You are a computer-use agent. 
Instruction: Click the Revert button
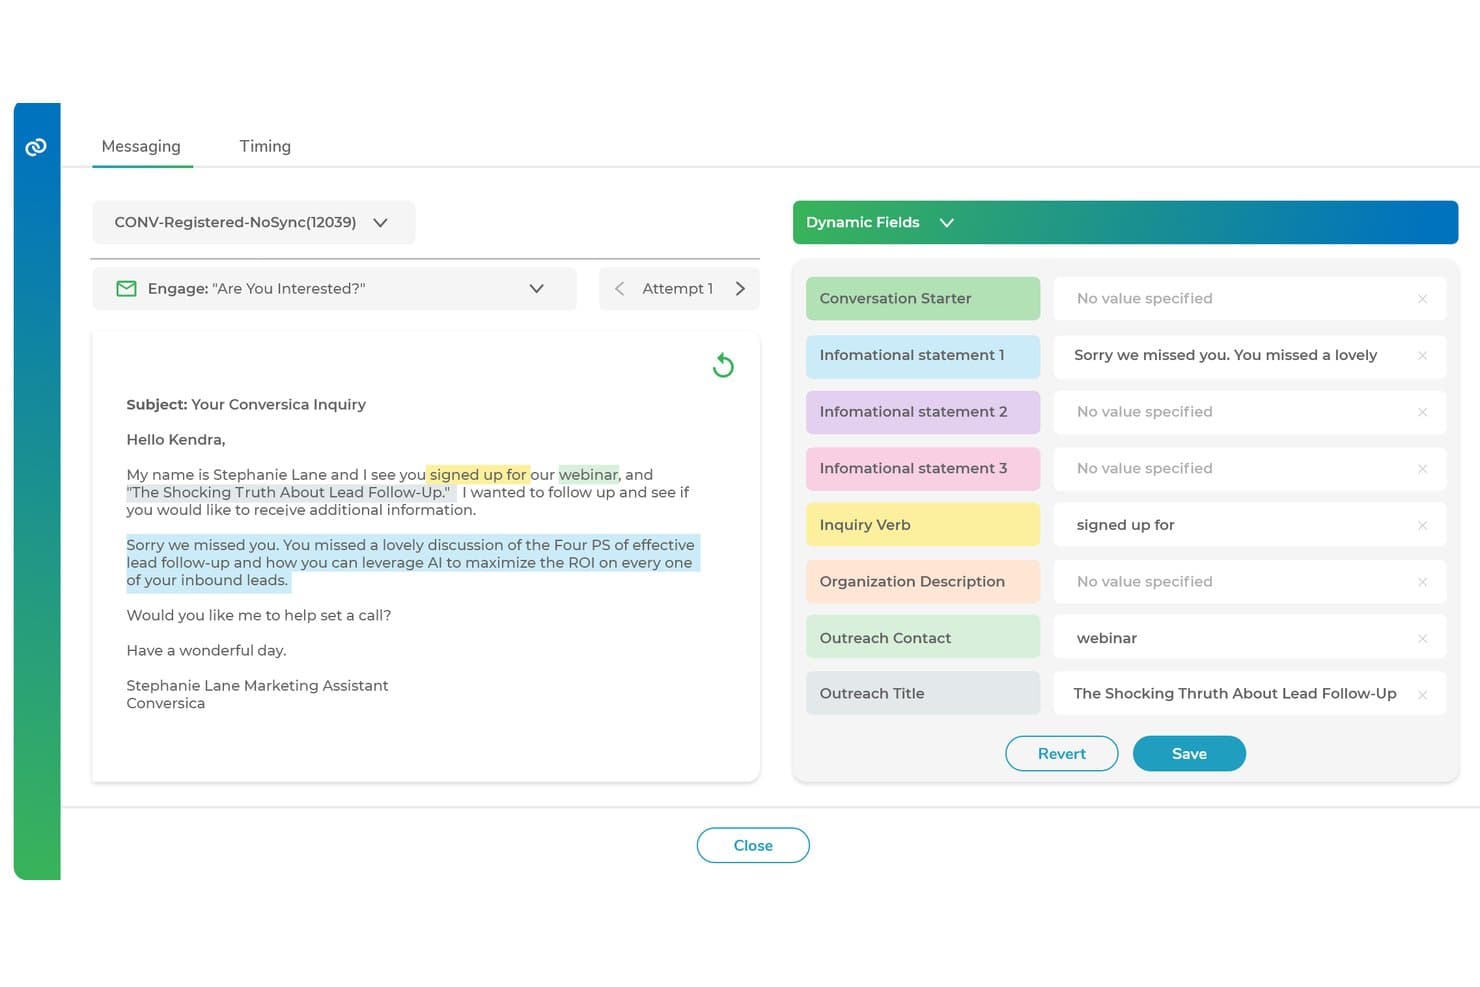click(1061, 754)
